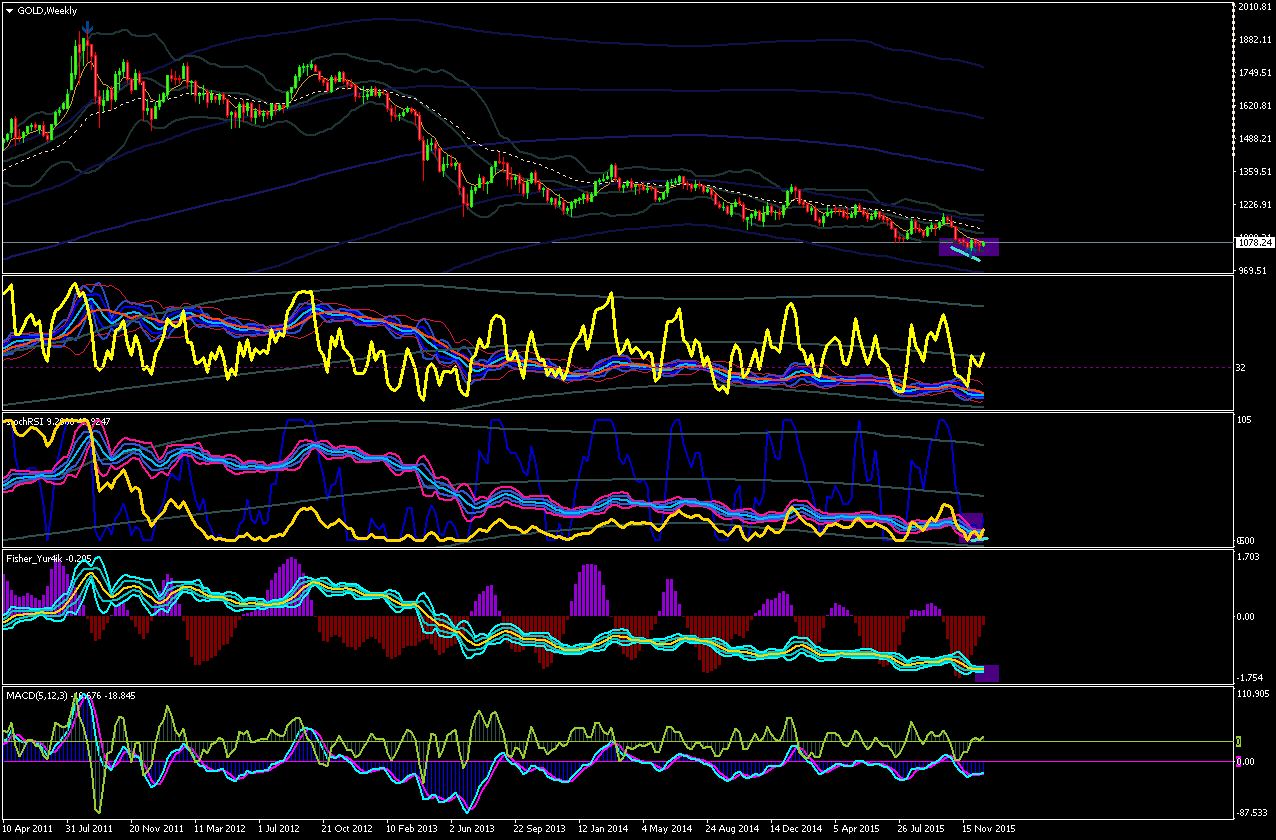Click the green level marker on the MACD scale

click(1239, 741)
